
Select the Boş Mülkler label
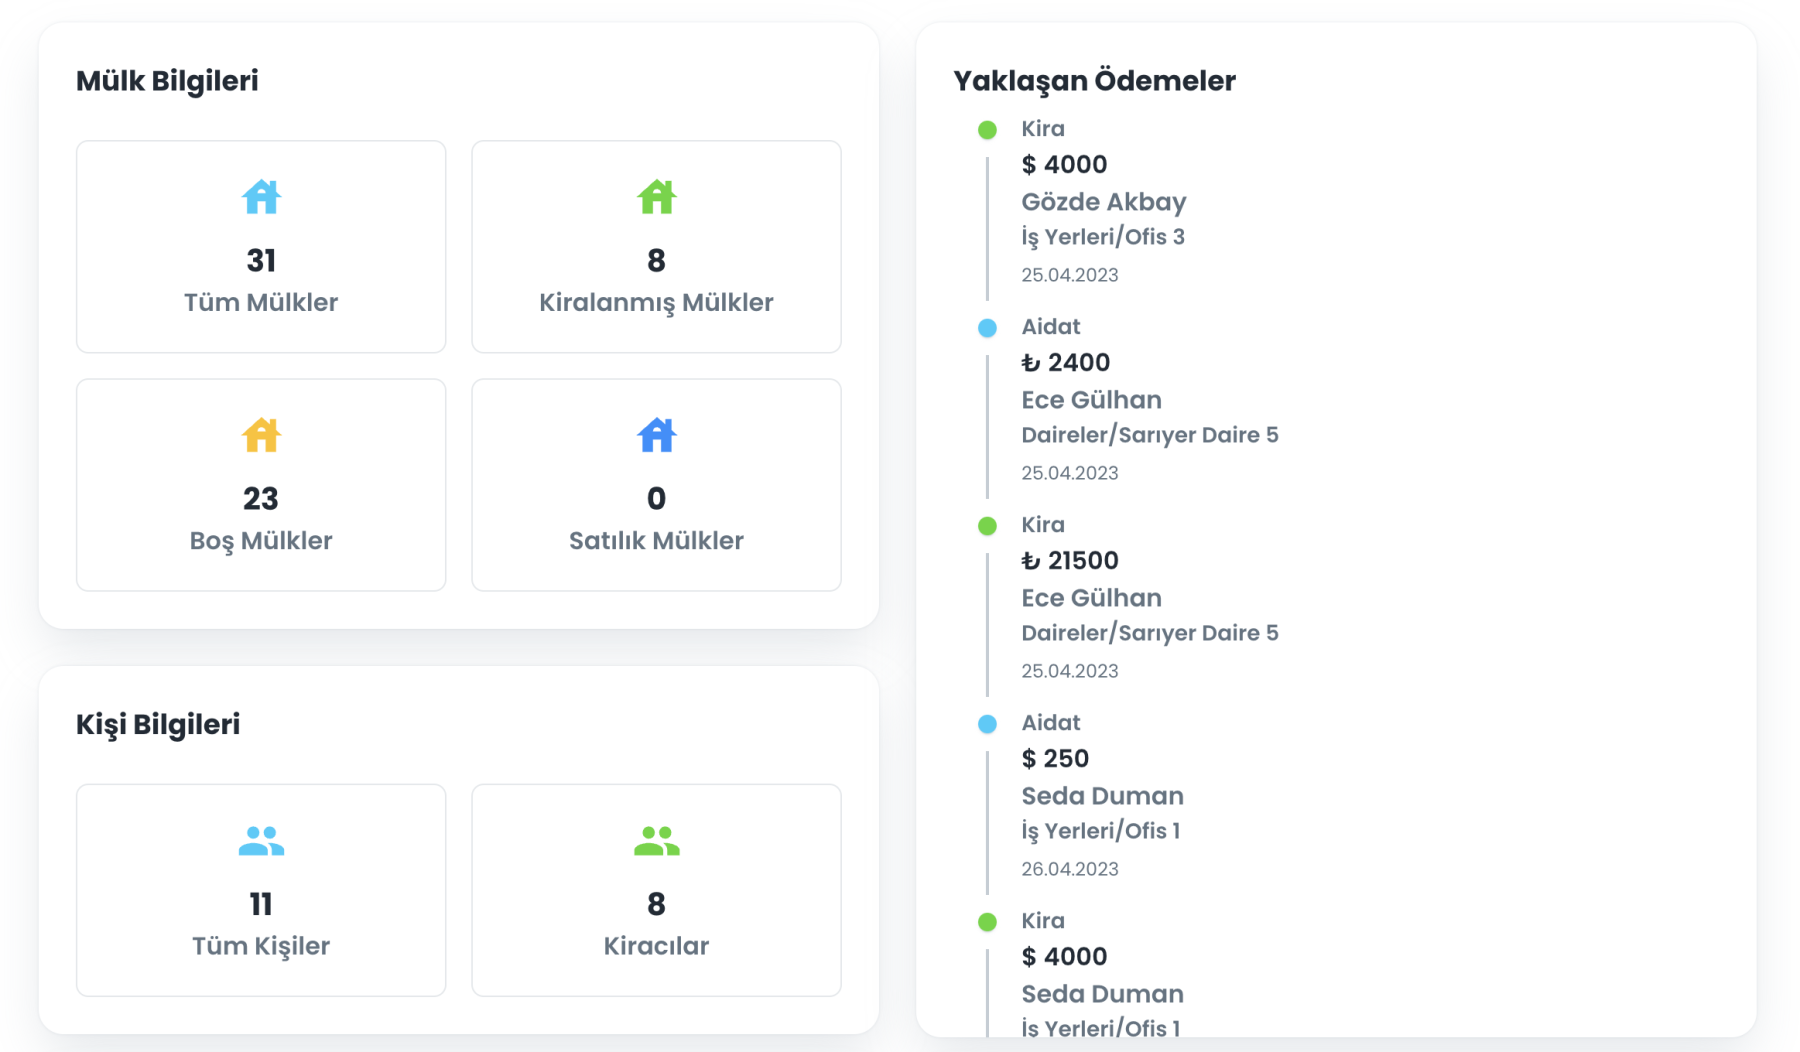261,540
